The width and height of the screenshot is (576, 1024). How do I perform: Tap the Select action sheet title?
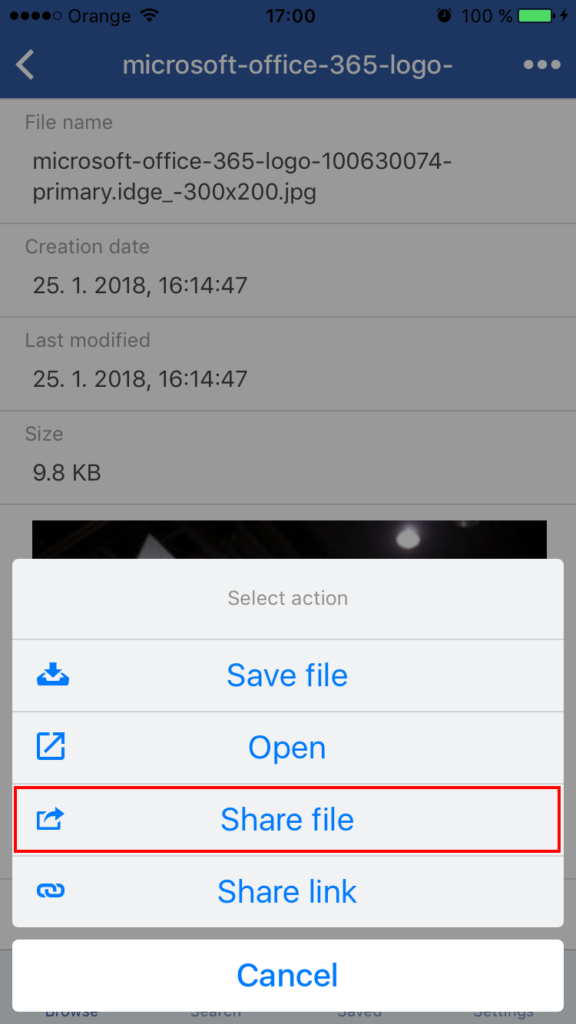click(x=288, y=598)
